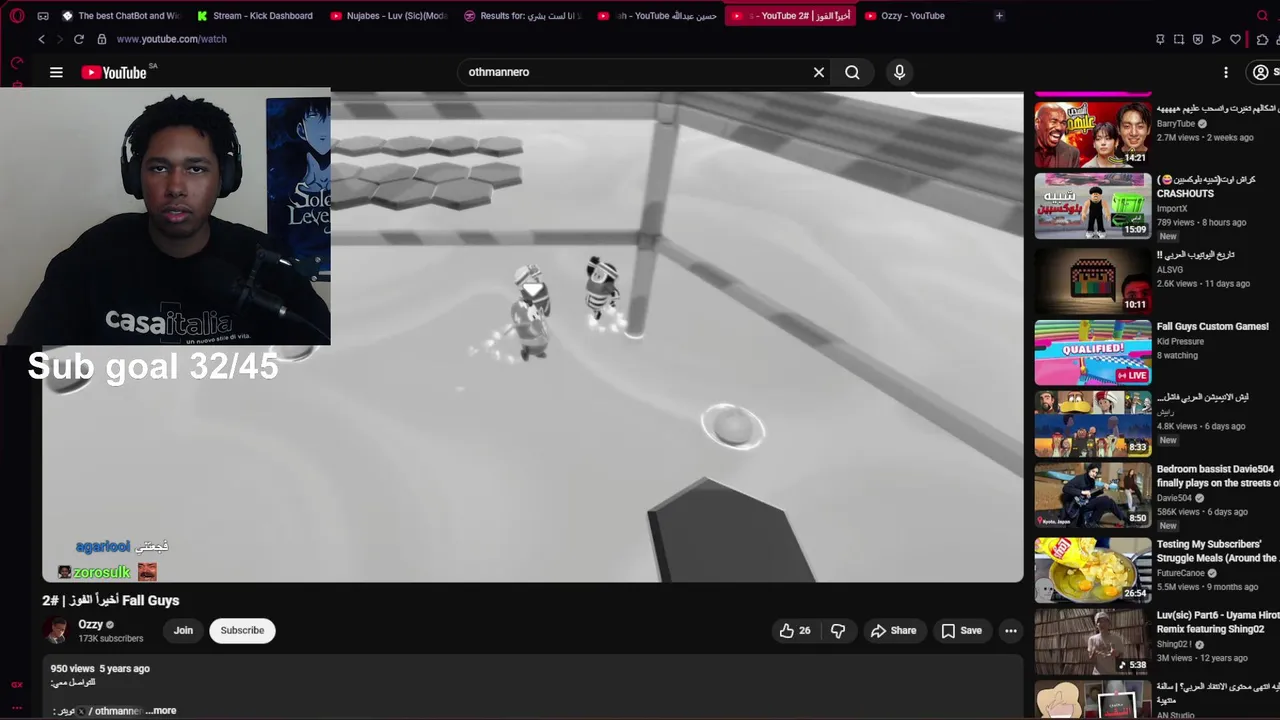
Task: Open Ozzy channel avatar
Action: [x=57, y=630]
